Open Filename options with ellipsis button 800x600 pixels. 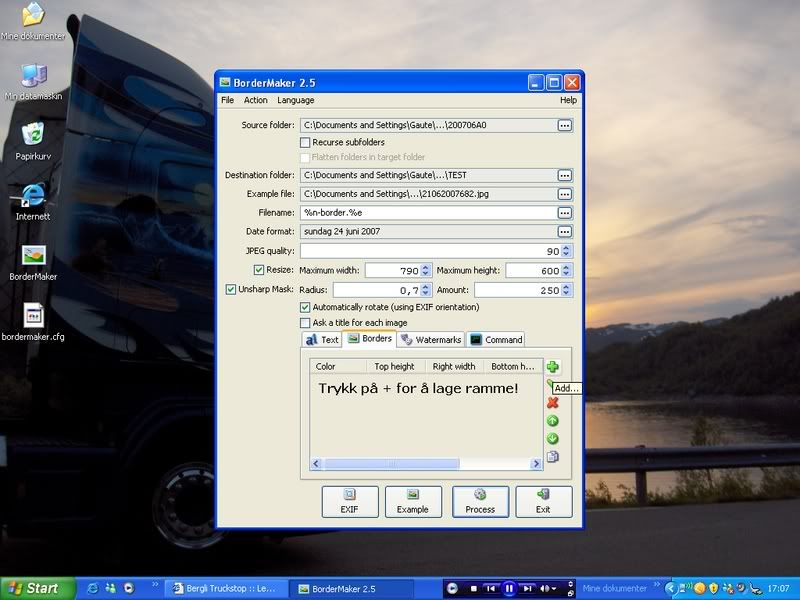564,213
